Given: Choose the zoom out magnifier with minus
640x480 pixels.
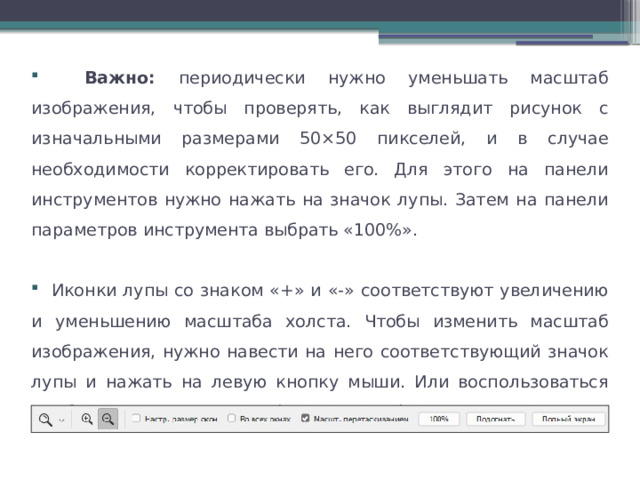Looking at the screenshot, I should click(108, 419).
